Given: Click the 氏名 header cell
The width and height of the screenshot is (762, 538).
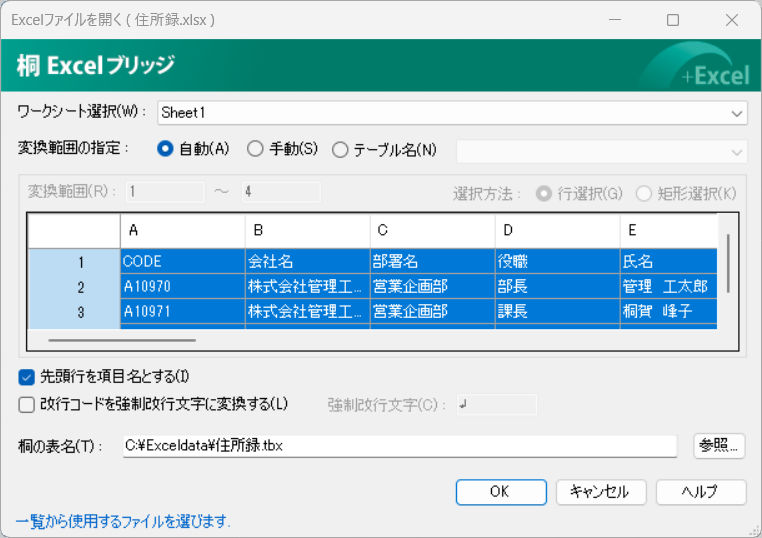Looking at the screenshot, I should click(669, 261).
